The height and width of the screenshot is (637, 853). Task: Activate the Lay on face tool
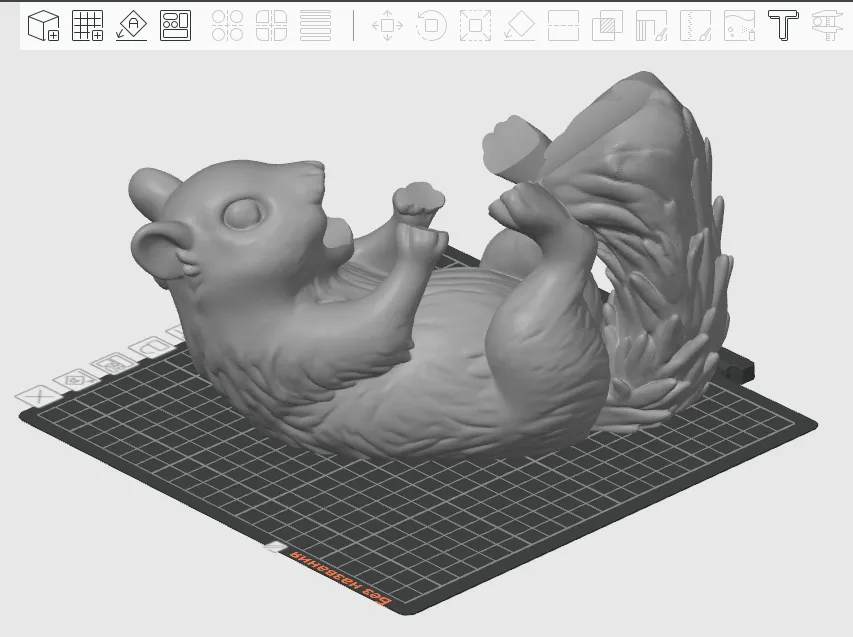coord(519,26)
